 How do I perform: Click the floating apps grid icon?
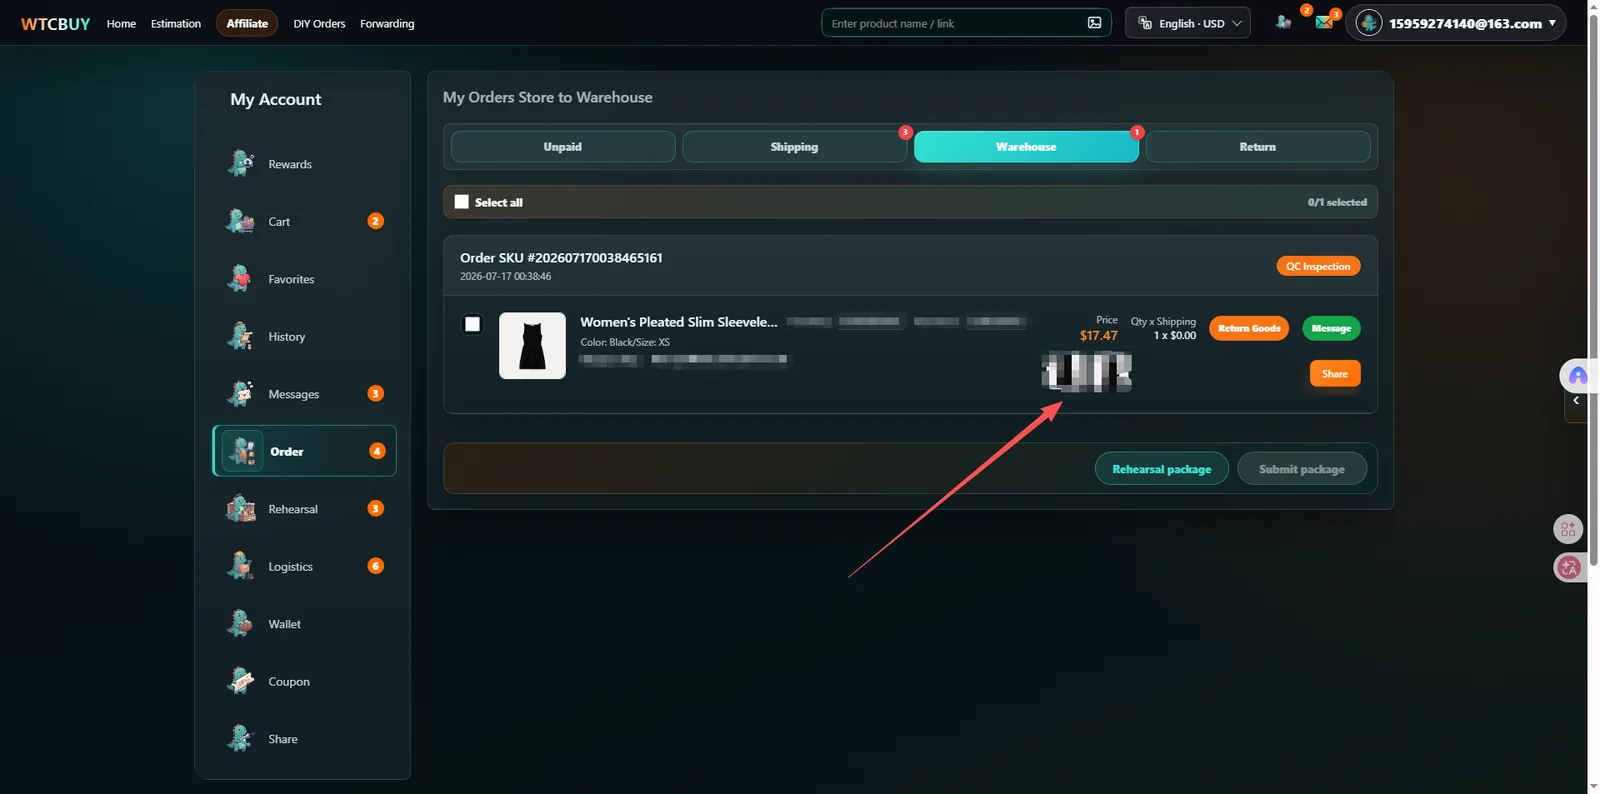pos(1568,529)
